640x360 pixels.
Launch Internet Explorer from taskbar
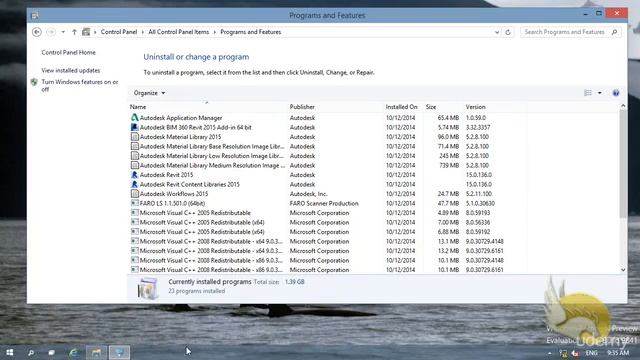[x=73, y=352]
